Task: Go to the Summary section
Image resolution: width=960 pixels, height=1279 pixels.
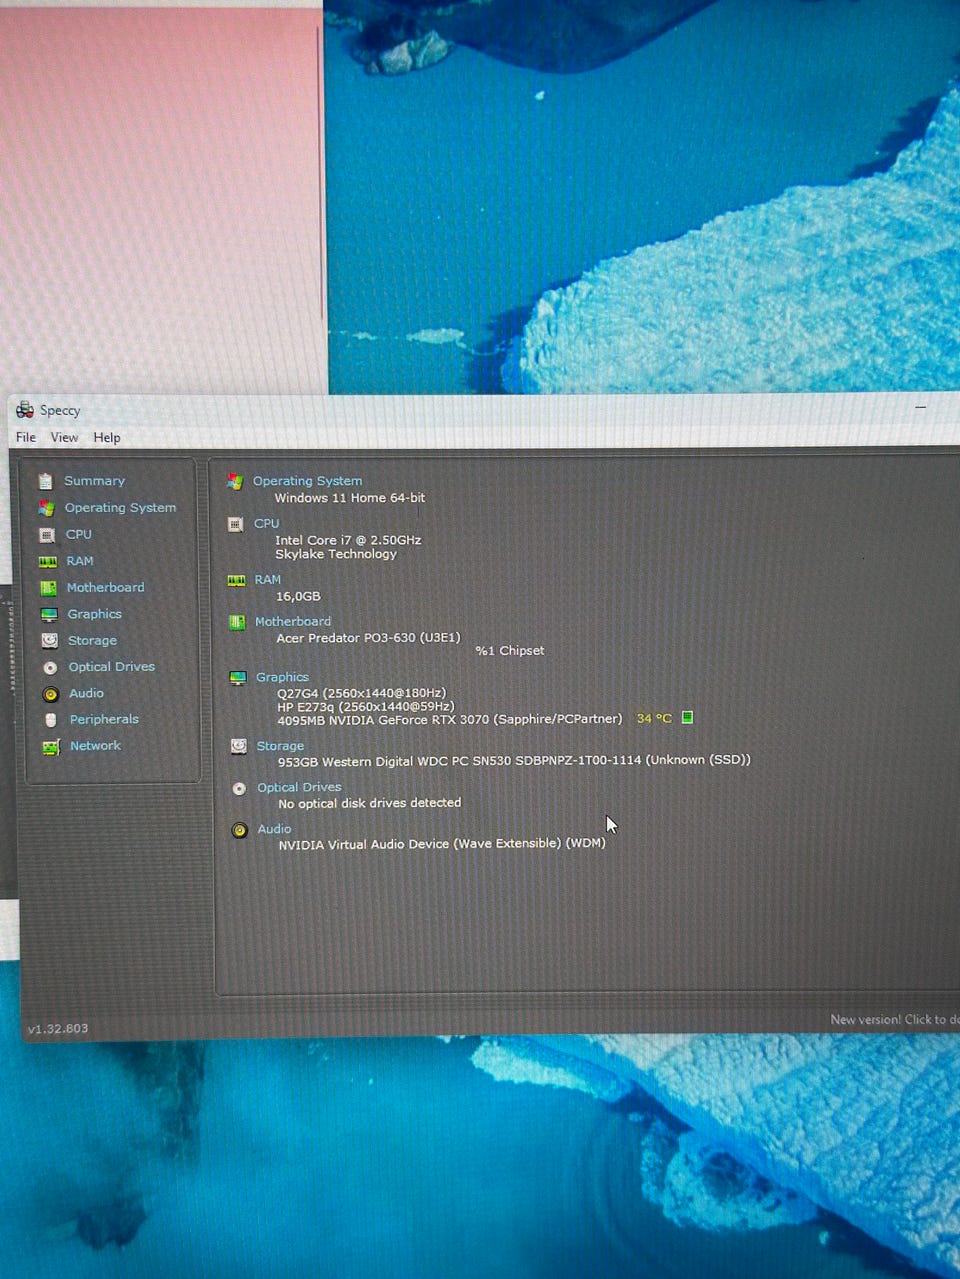Action: pyautogui.click(x=95, y=481)
